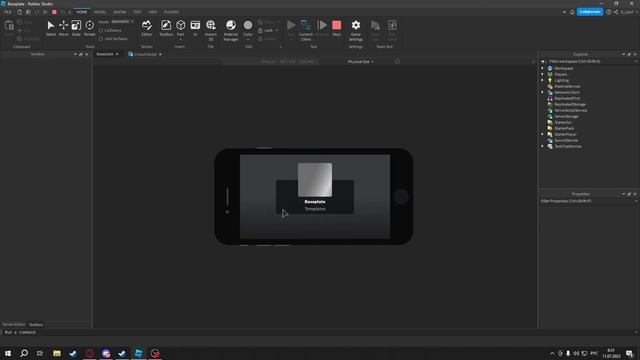Open the Windows notification center
Screen dimensions: 640x360
629,353
